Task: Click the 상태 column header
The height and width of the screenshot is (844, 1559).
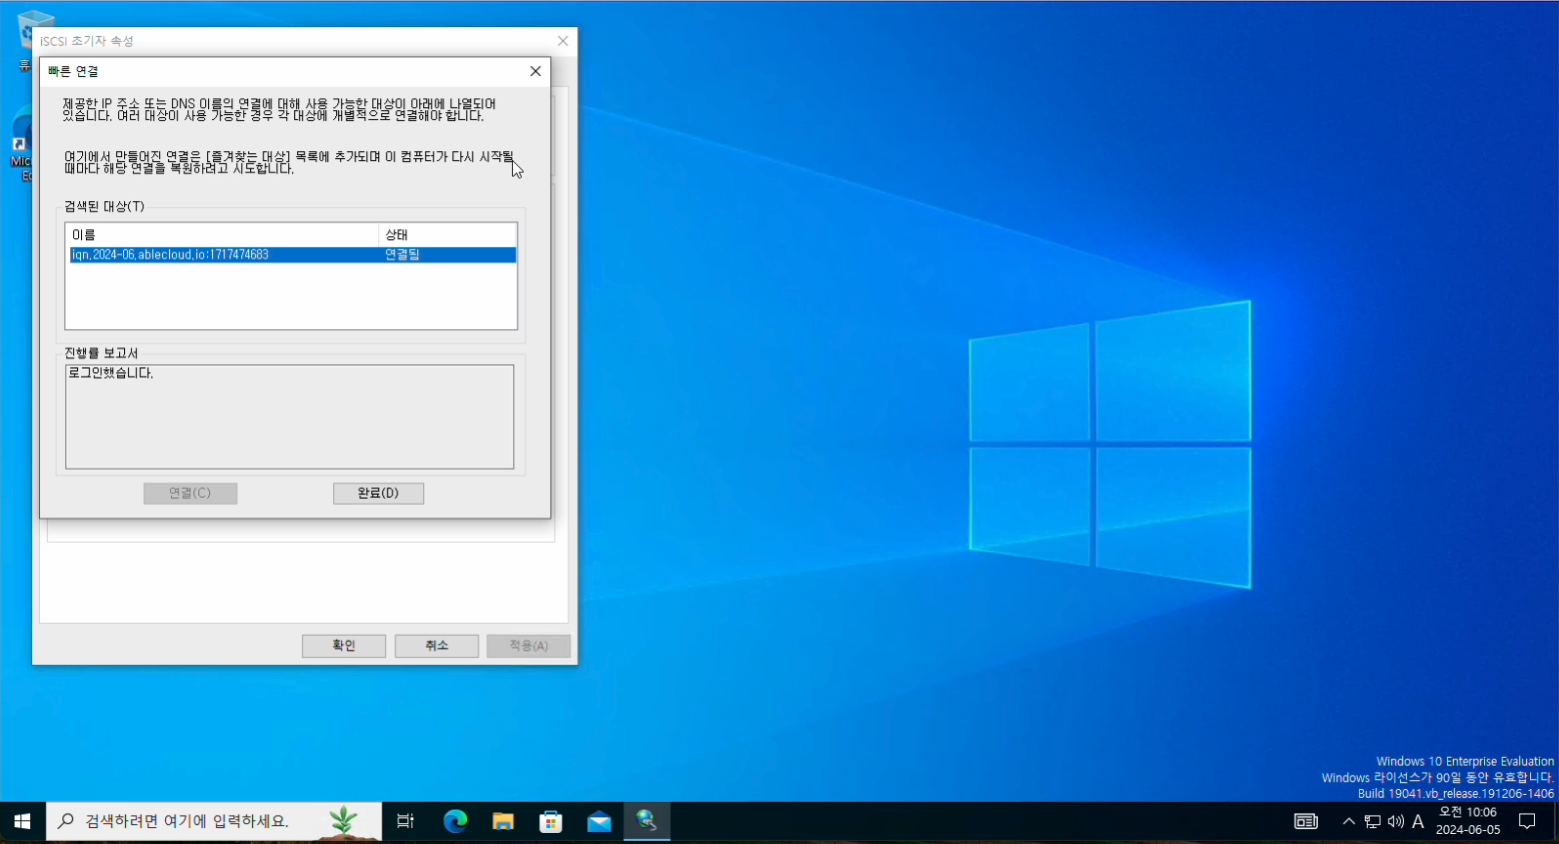Action: (447, 235)
